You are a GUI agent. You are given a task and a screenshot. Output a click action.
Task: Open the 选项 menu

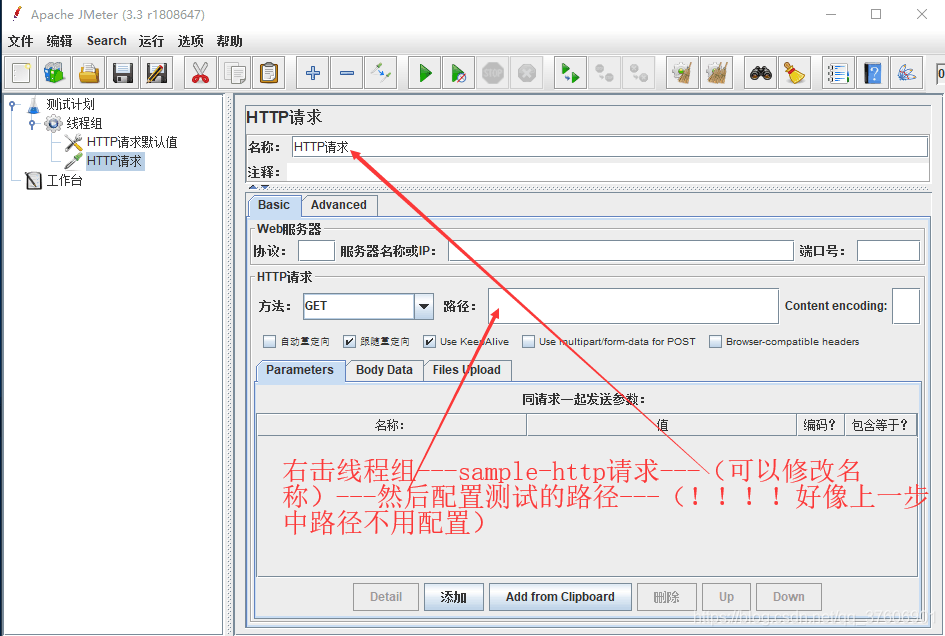coord(190,41)
